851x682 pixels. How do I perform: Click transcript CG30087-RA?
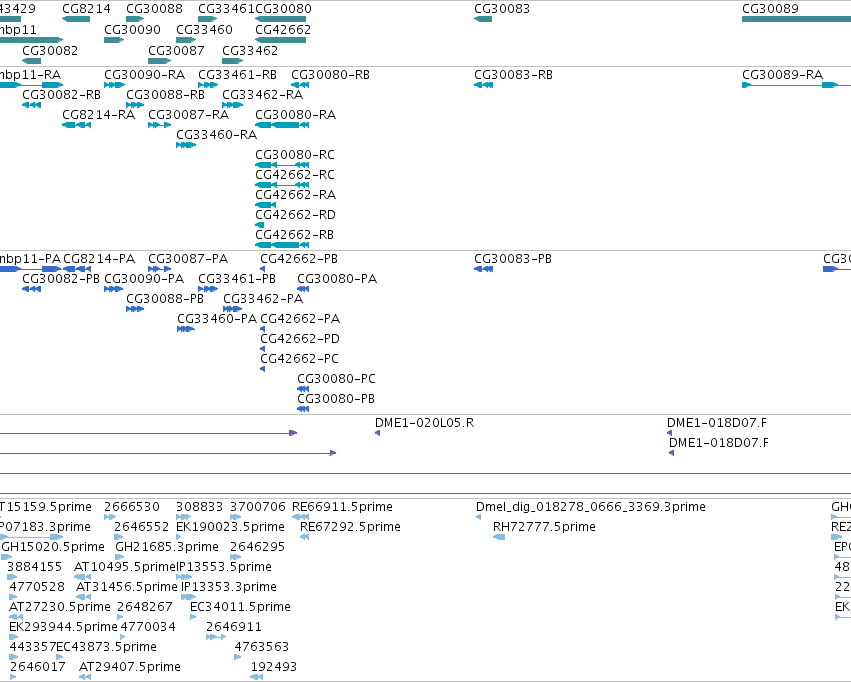[x=188, y=114]
